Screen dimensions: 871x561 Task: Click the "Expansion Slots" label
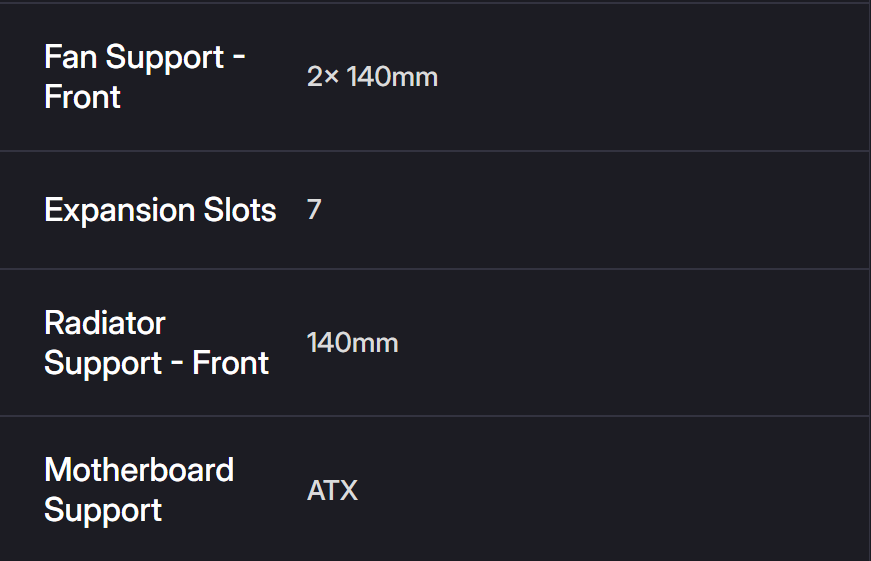click(160, 210)
